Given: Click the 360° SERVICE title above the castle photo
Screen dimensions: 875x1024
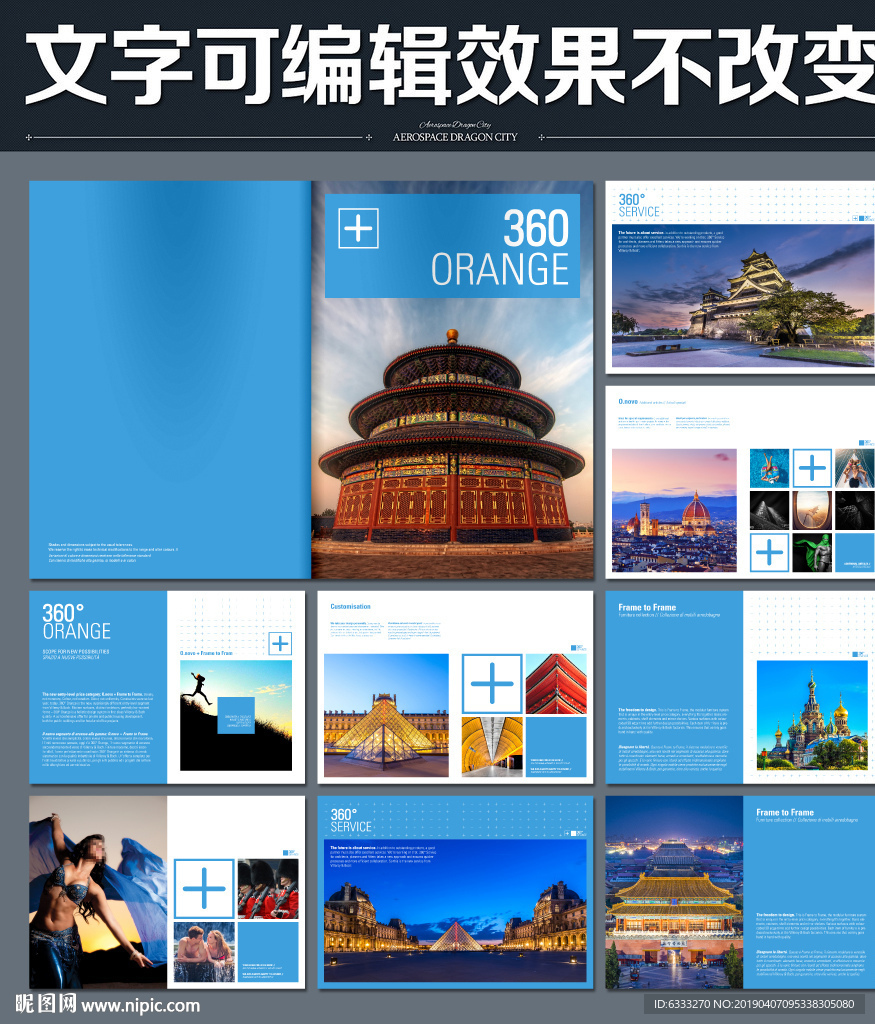Looking at the screenshot, I should pos(639,205).
